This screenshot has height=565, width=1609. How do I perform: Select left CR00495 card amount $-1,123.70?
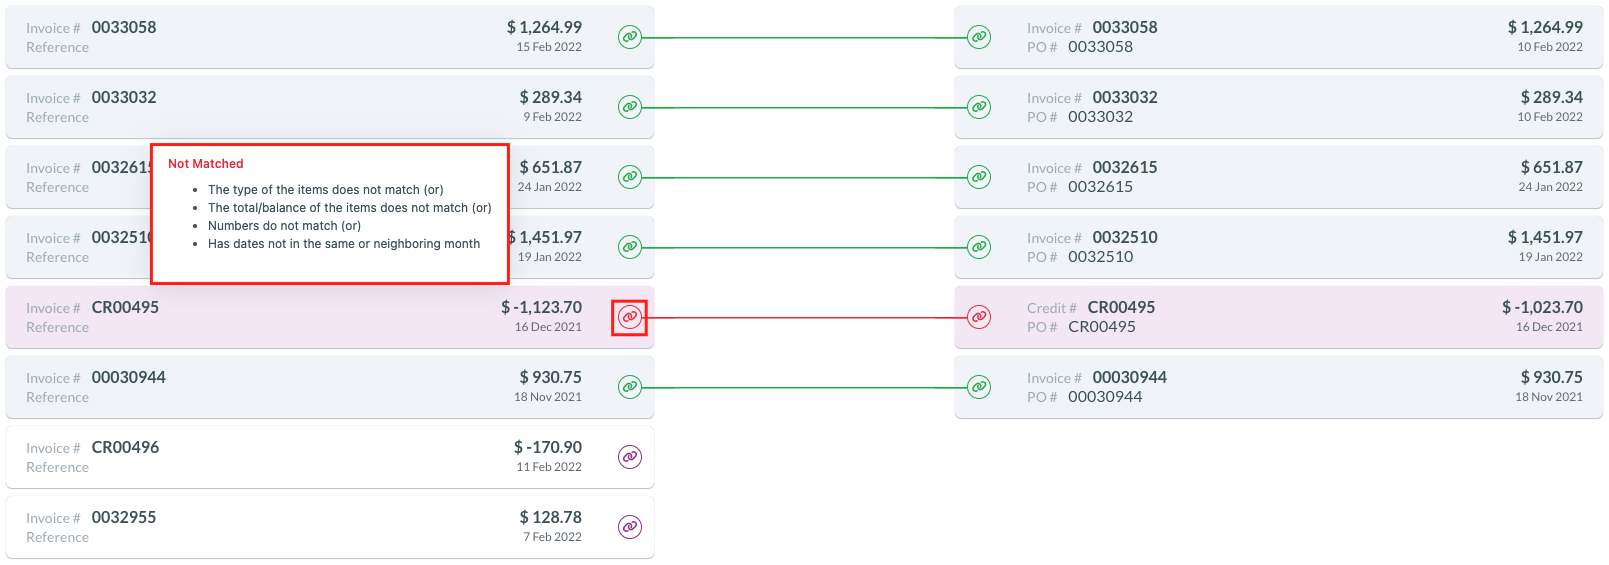(541, 307)
